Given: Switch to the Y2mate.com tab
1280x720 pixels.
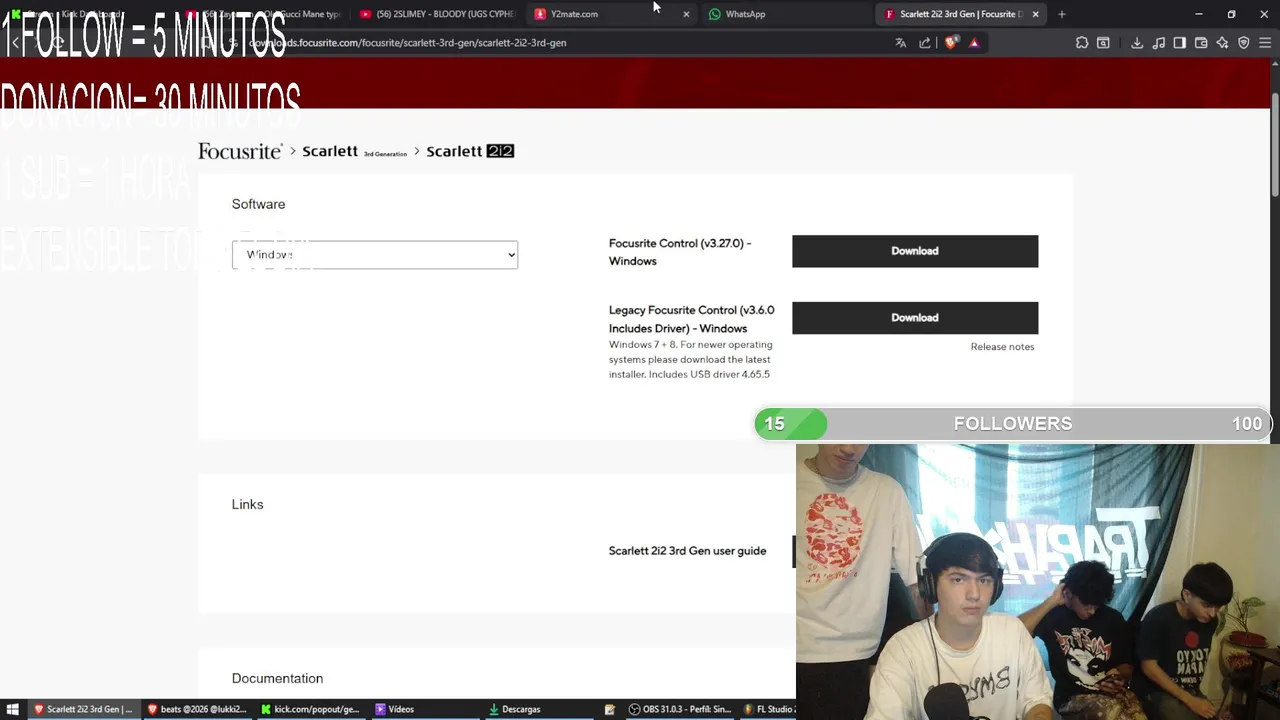Looking at the screenshot, I should (610, 14).
